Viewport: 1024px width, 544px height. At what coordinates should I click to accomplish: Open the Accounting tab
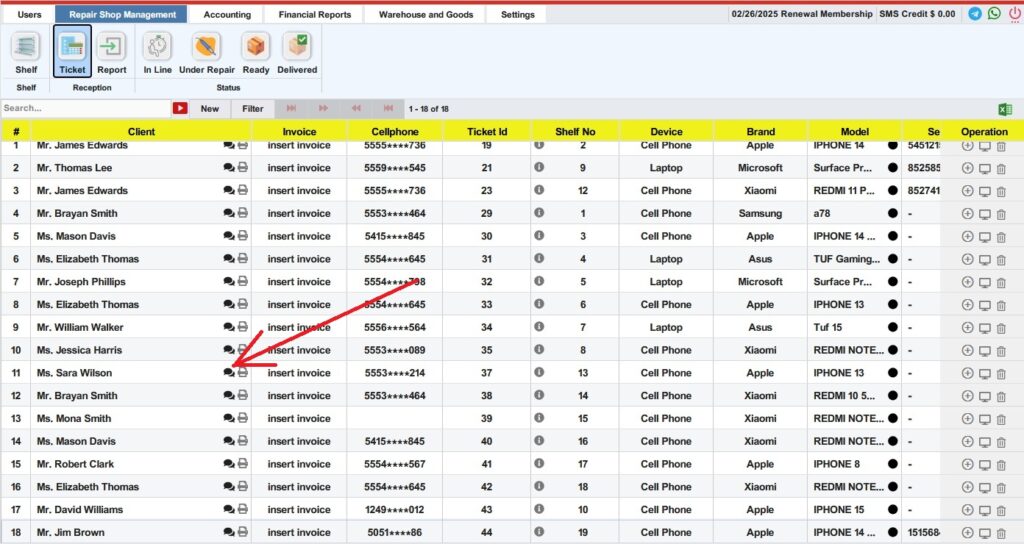click(227, 14)
